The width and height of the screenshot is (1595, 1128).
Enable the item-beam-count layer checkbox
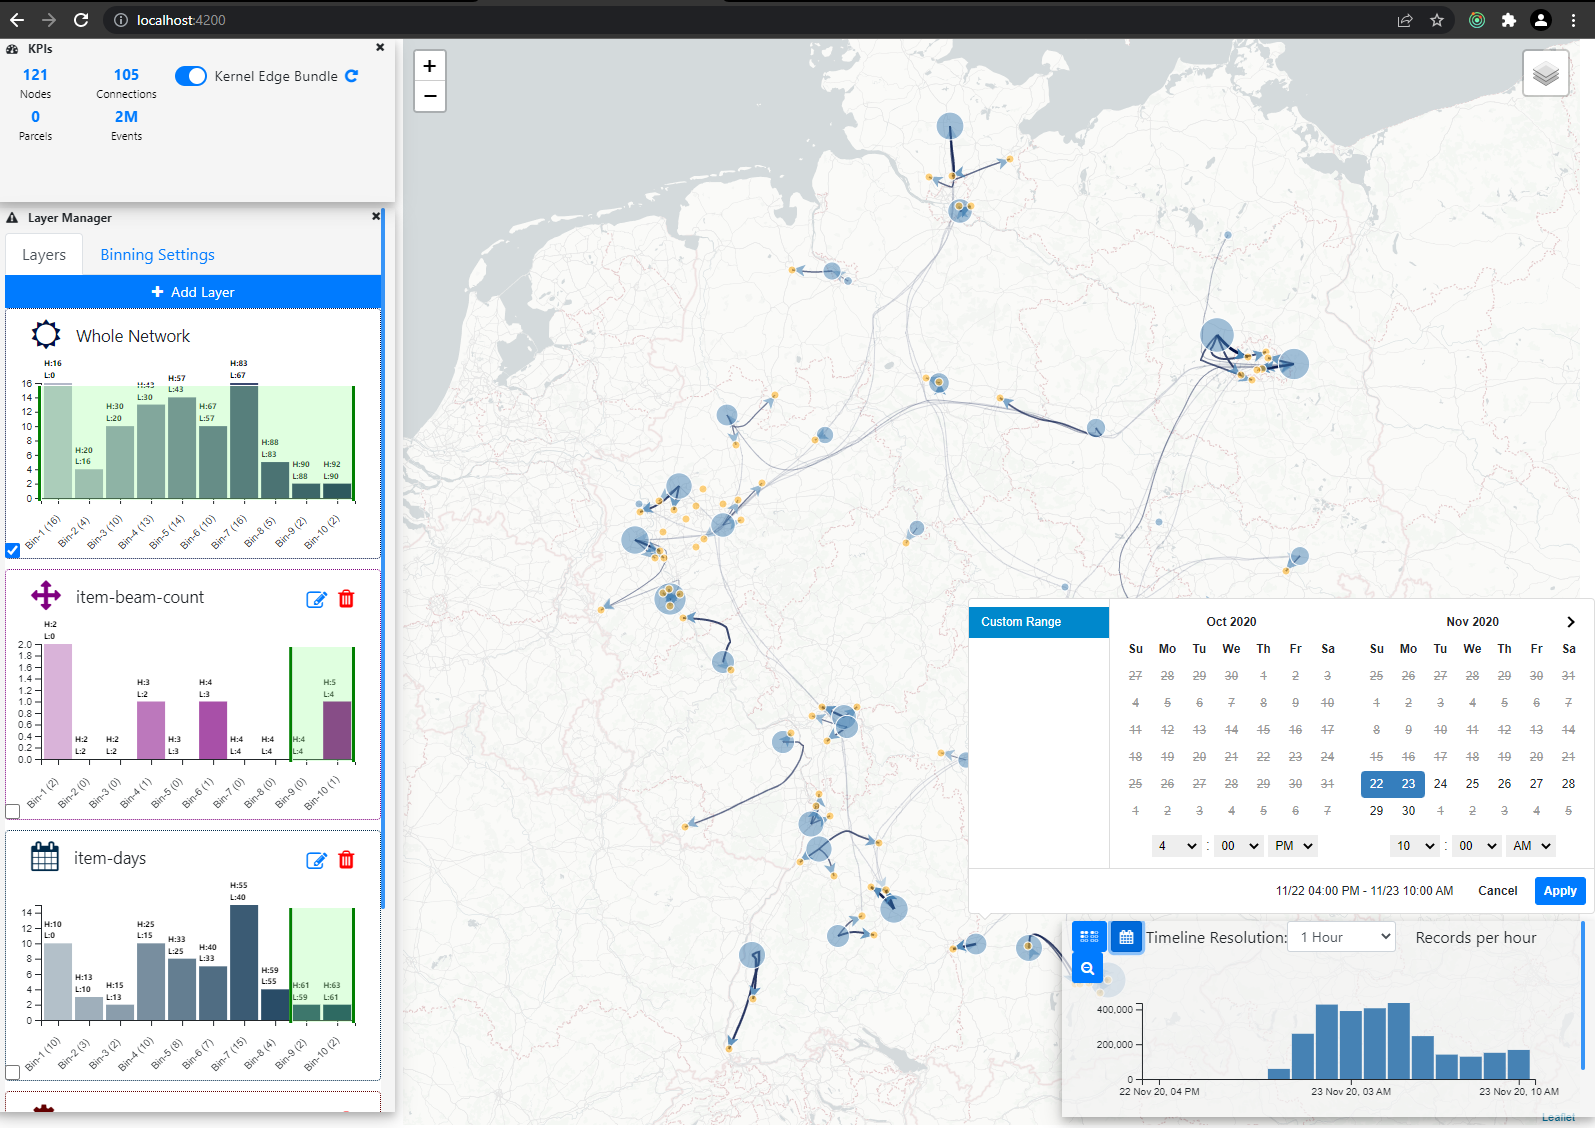click(13, 811)
